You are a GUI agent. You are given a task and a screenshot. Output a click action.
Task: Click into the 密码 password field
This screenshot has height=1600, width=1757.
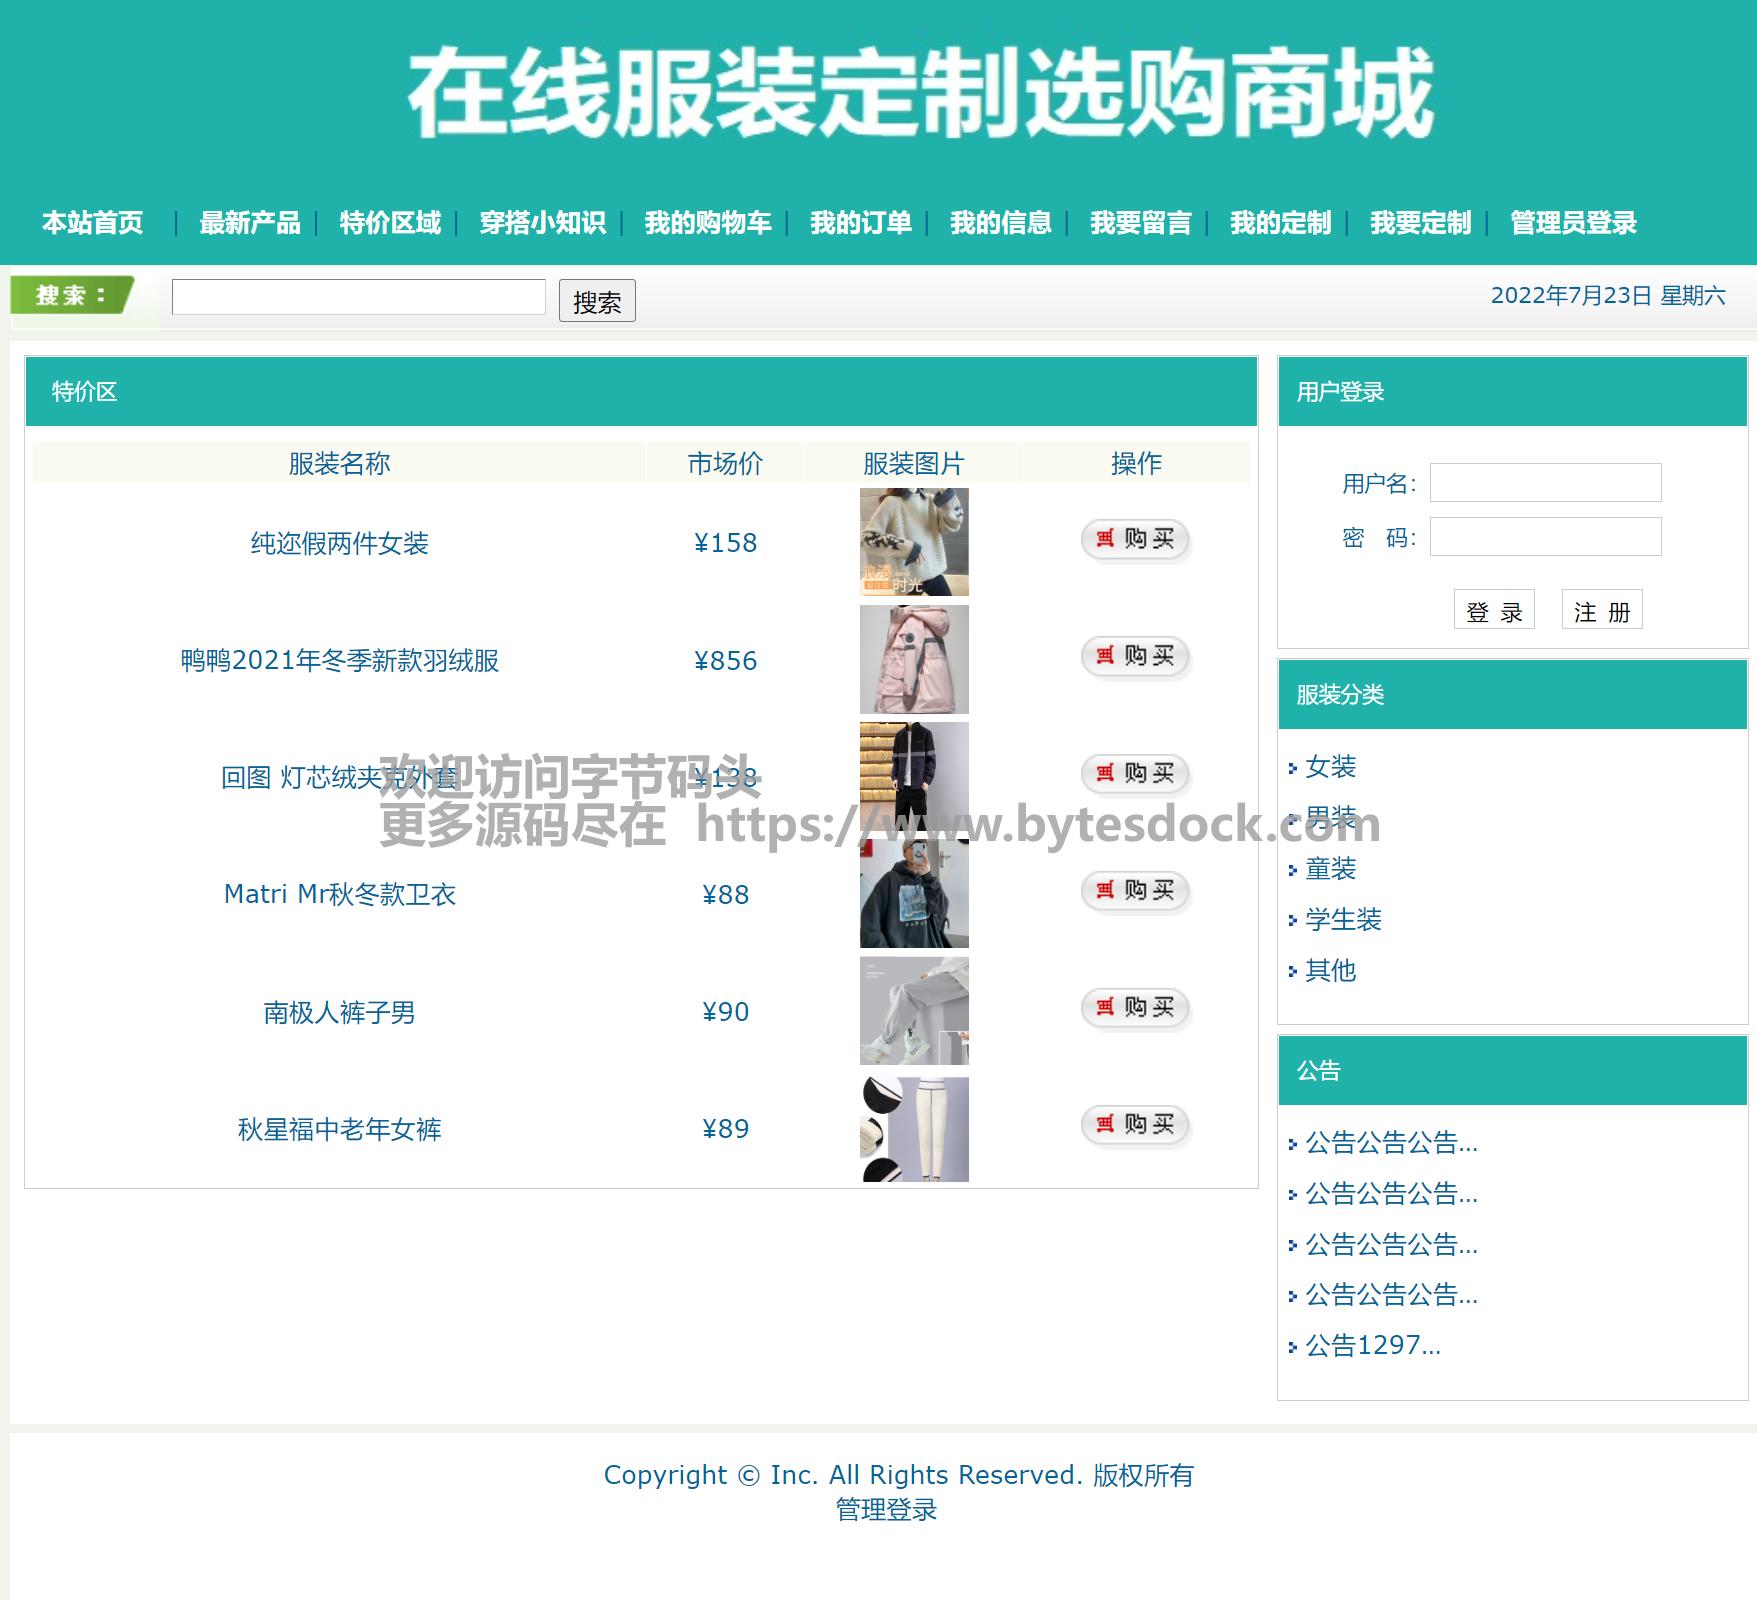(1545, 537)
